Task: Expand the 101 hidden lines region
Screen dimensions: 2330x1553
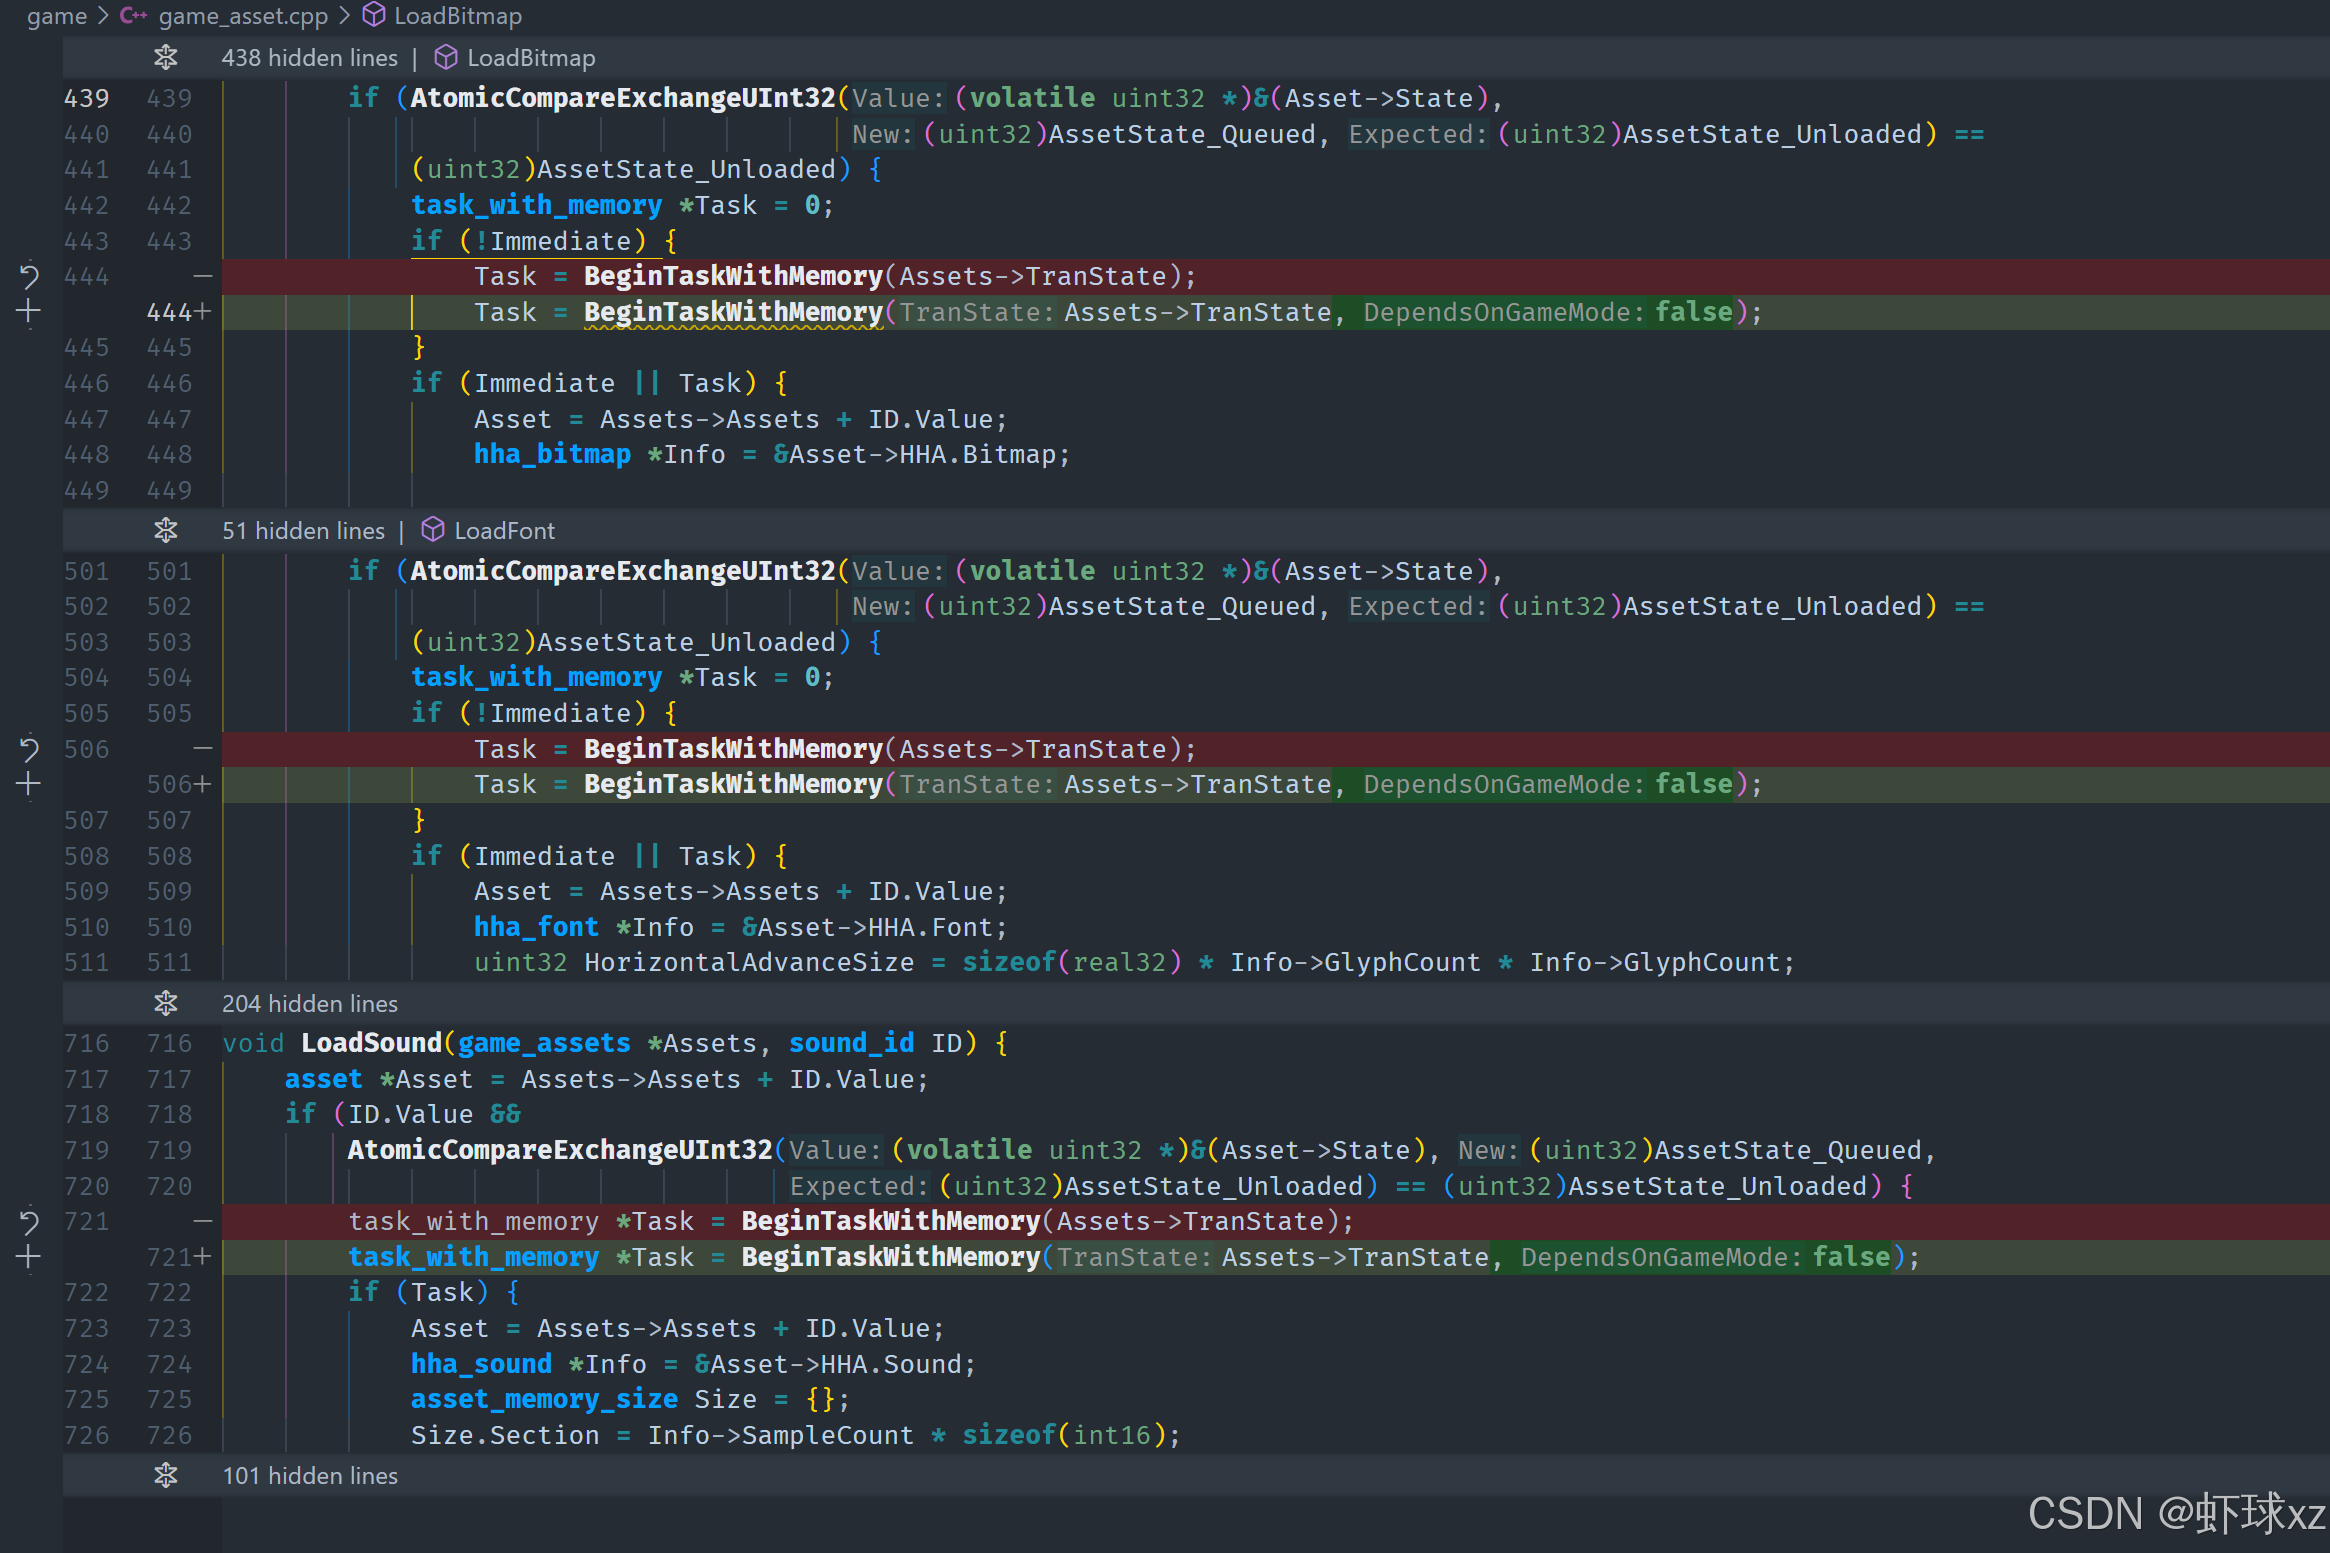Action: point(166,1475)
